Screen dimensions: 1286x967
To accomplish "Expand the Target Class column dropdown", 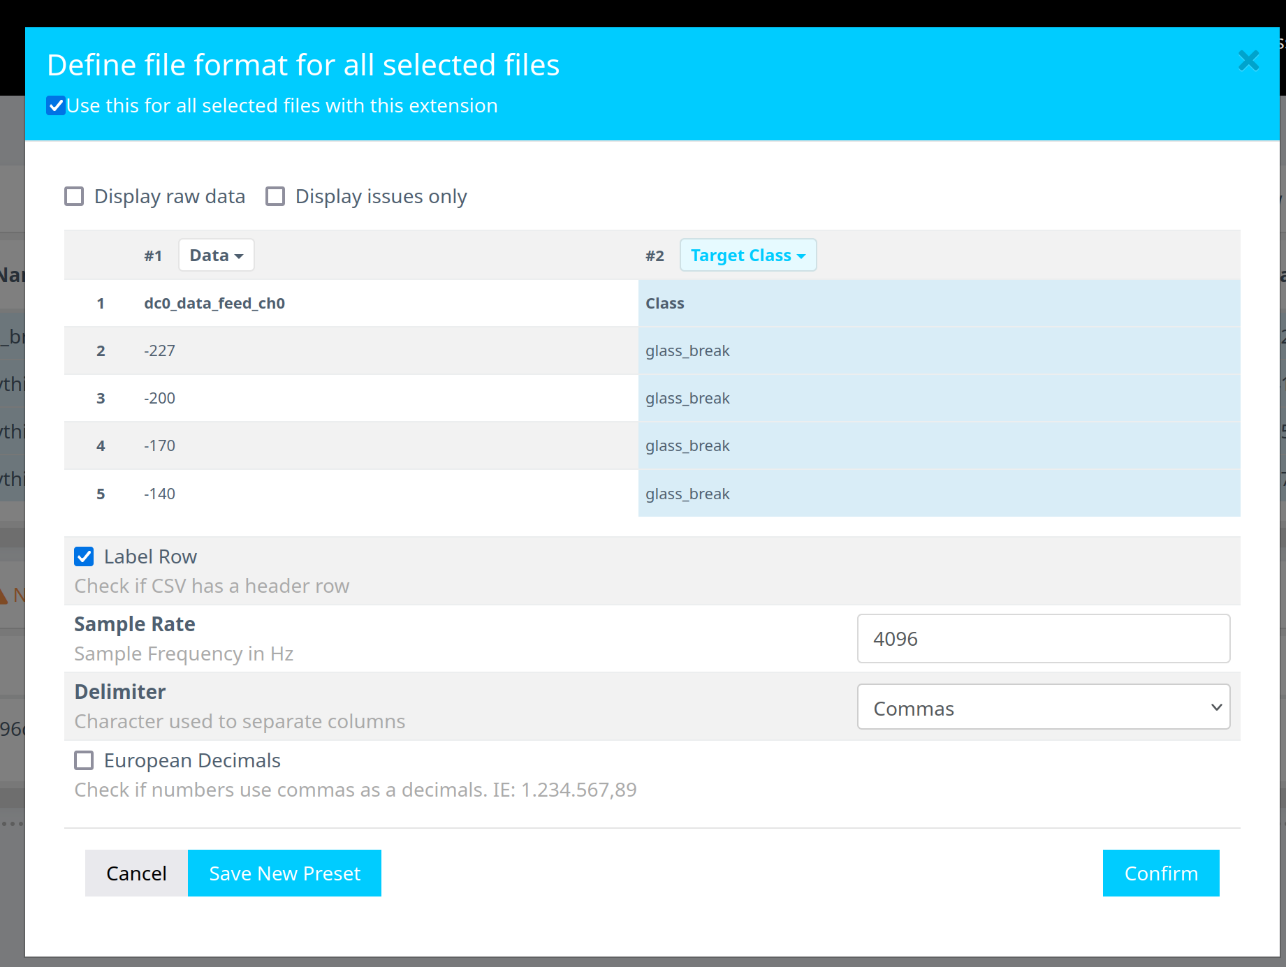I will 748,255.
